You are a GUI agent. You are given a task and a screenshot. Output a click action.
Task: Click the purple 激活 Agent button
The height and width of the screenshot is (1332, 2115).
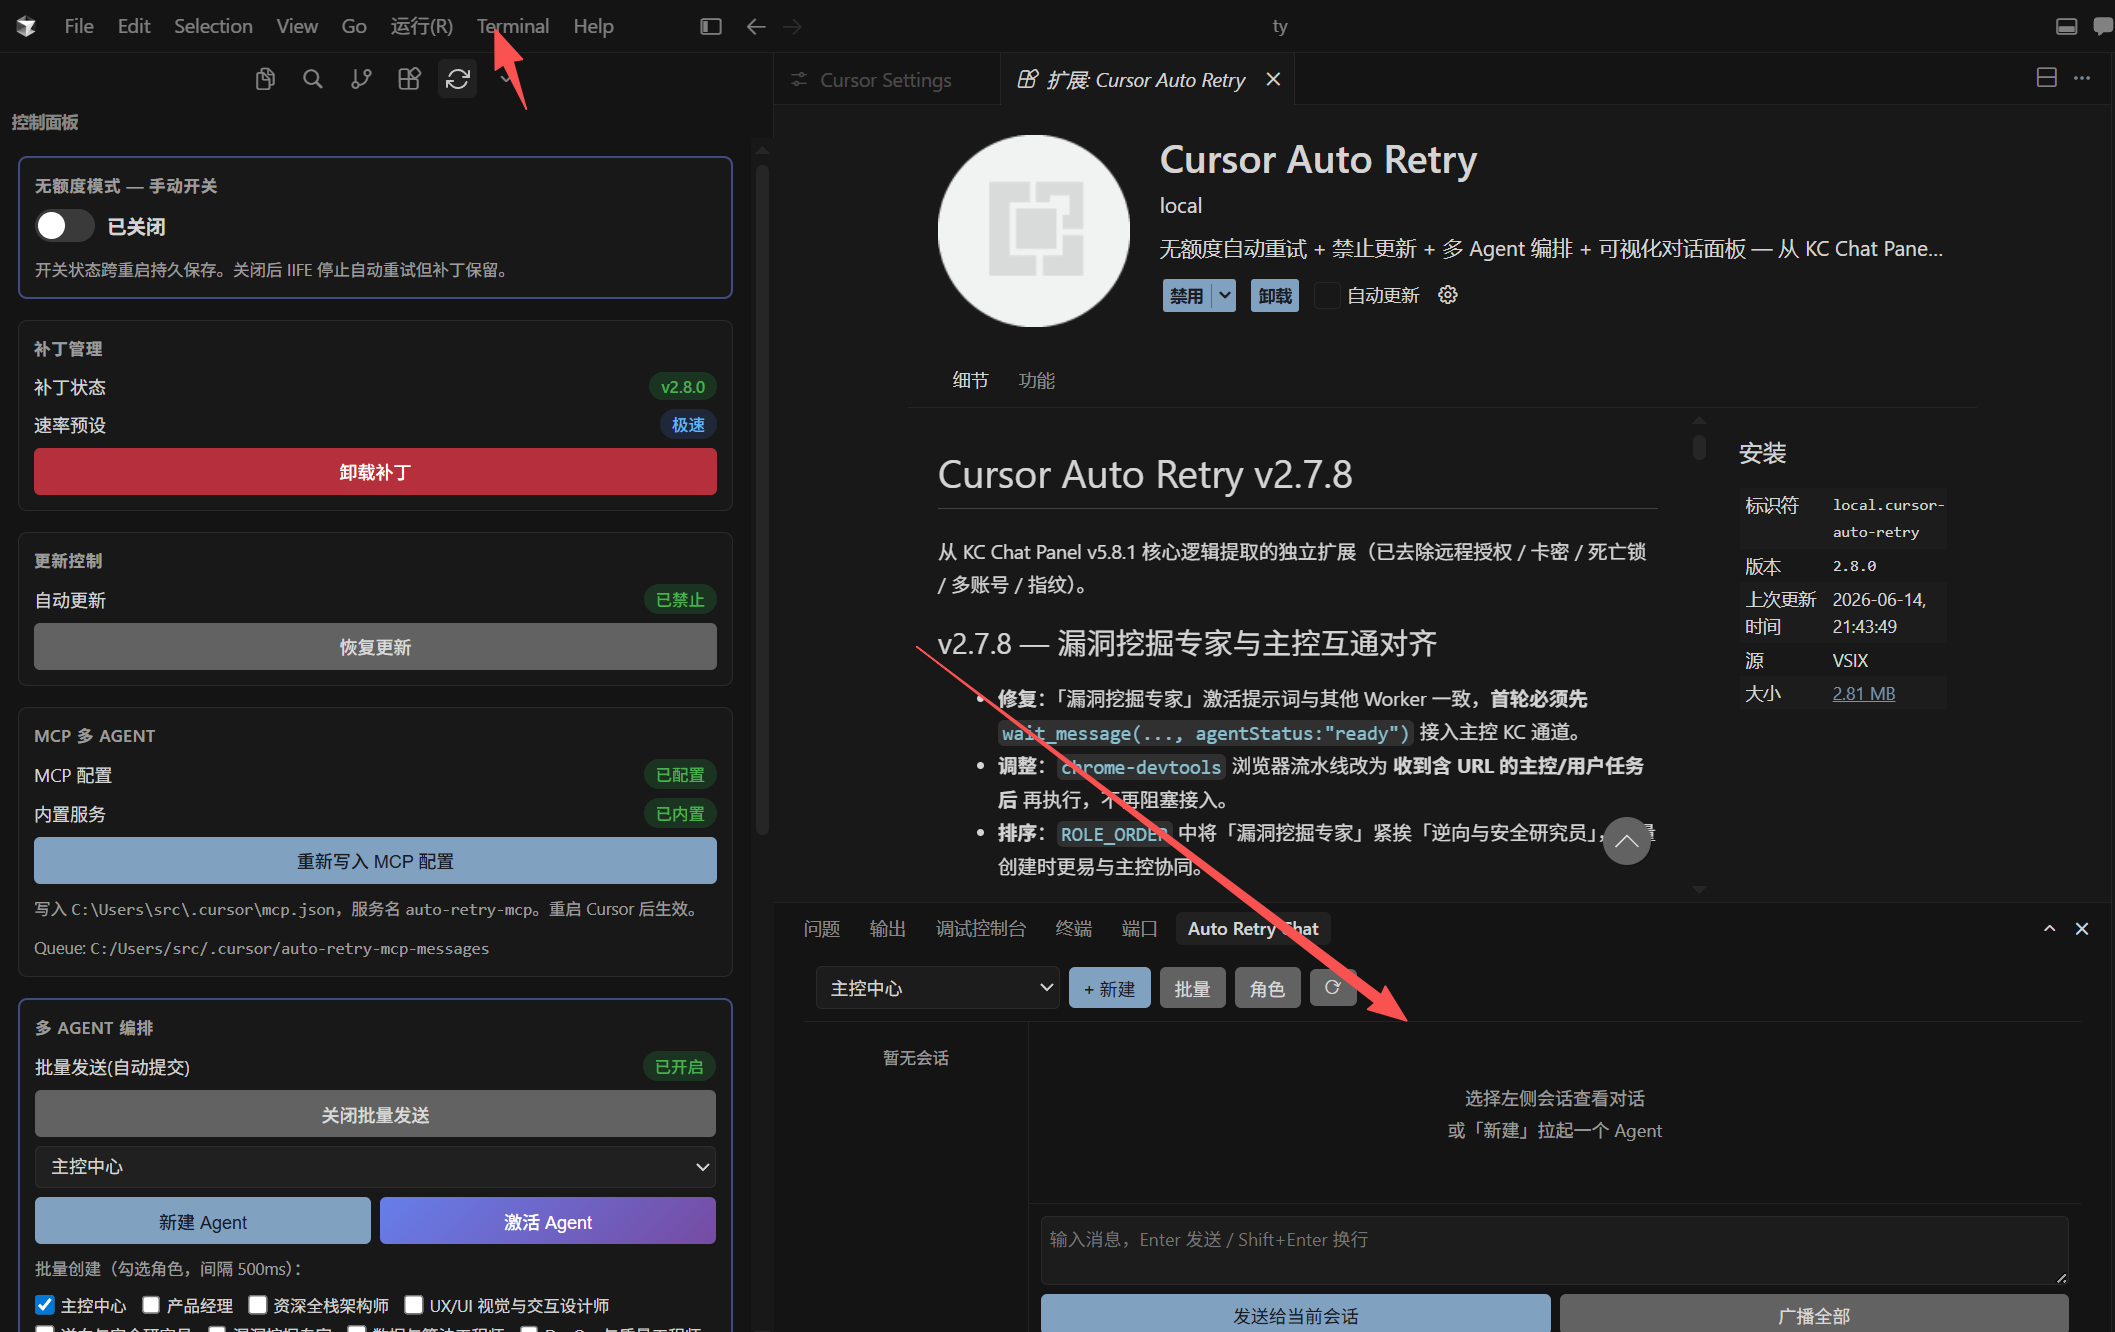[548, 1221]
